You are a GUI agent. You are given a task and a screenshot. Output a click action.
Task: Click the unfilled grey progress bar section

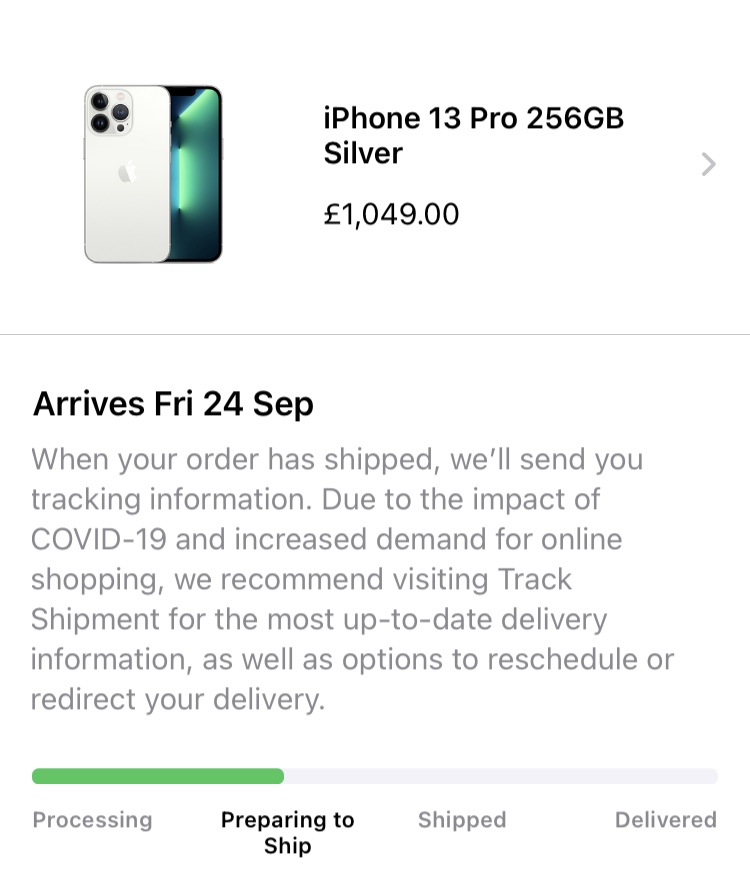tap(501, 776)
